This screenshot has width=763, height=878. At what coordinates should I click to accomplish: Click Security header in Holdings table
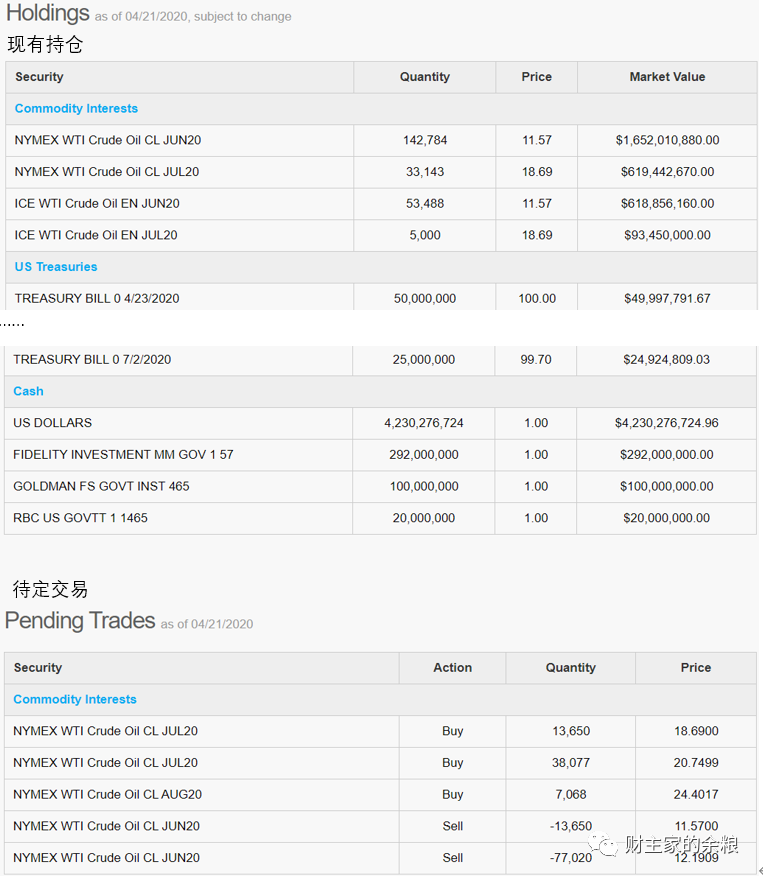[39, 77]
